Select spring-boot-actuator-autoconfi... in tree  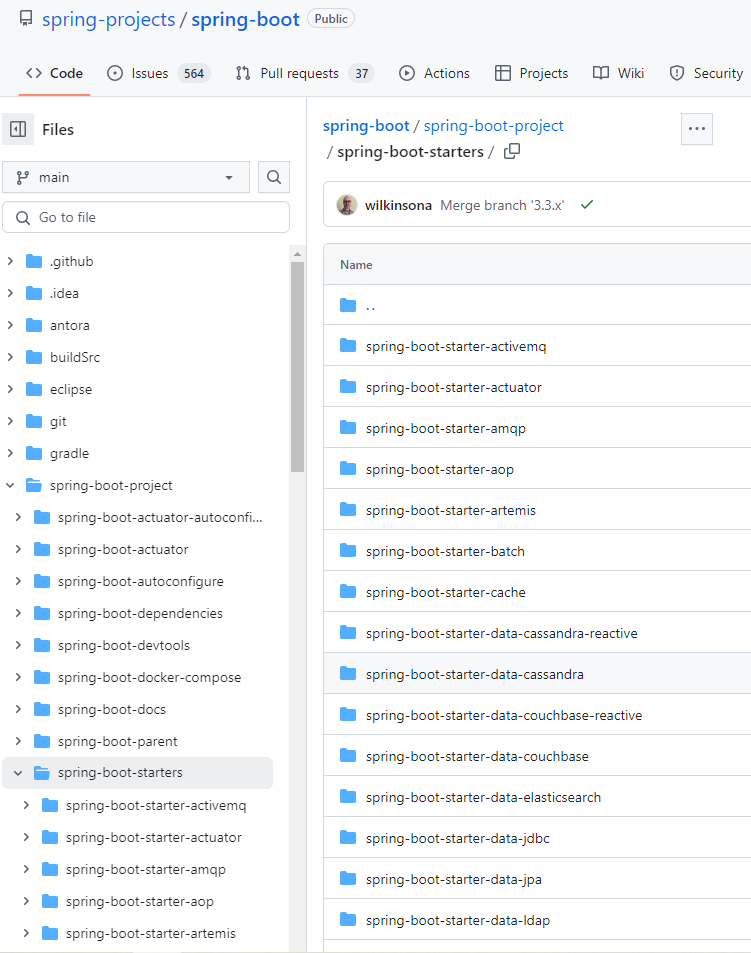(x=160, y=517)
